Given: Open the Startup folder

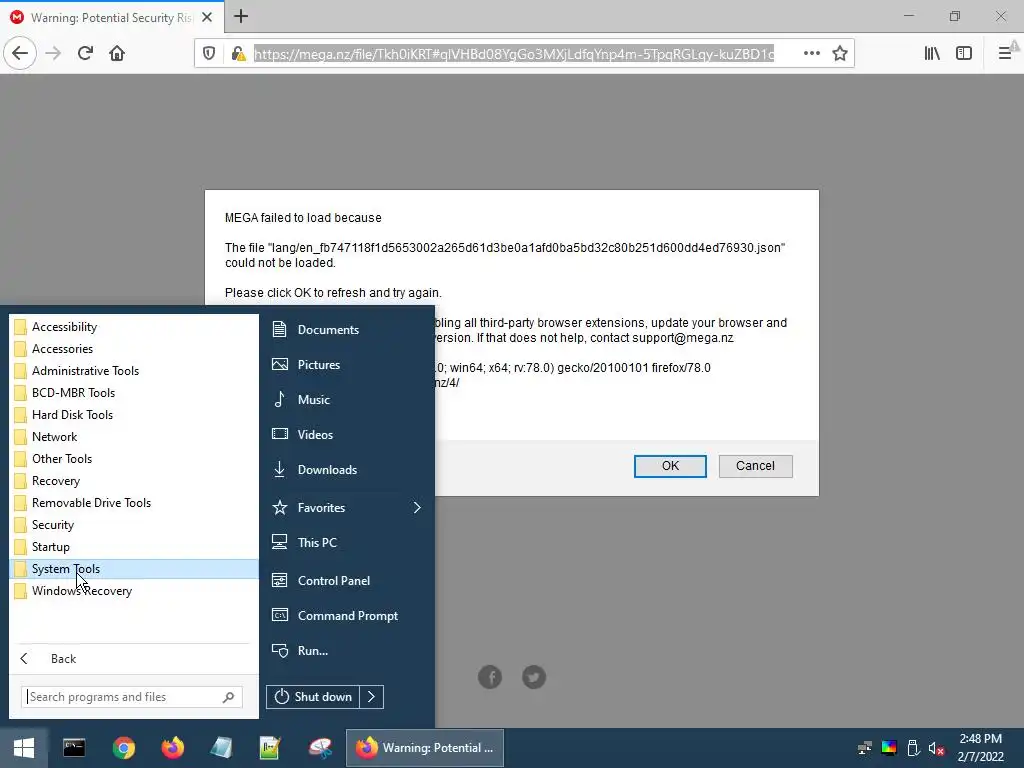Looking at the screenshot, I should point(134,547).
